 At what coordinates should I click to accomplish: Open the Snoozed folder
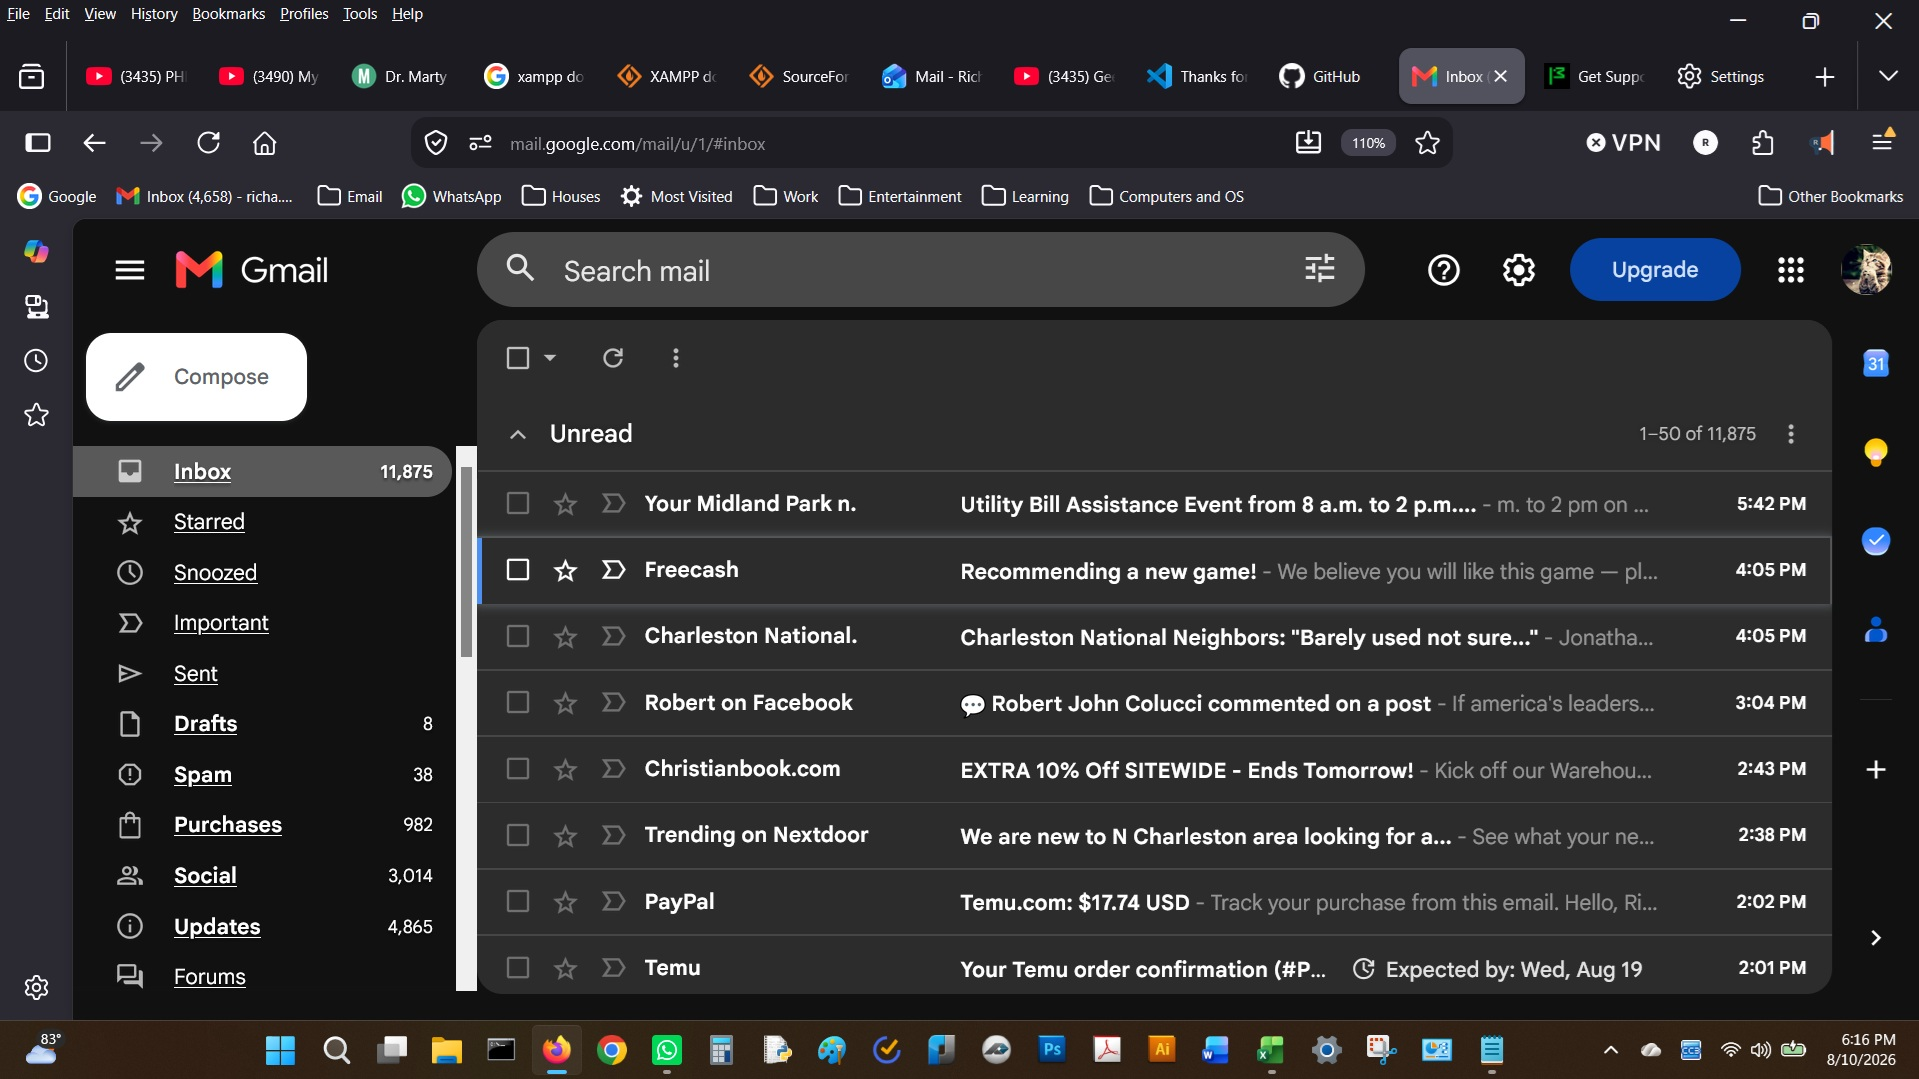coord(215,573)
